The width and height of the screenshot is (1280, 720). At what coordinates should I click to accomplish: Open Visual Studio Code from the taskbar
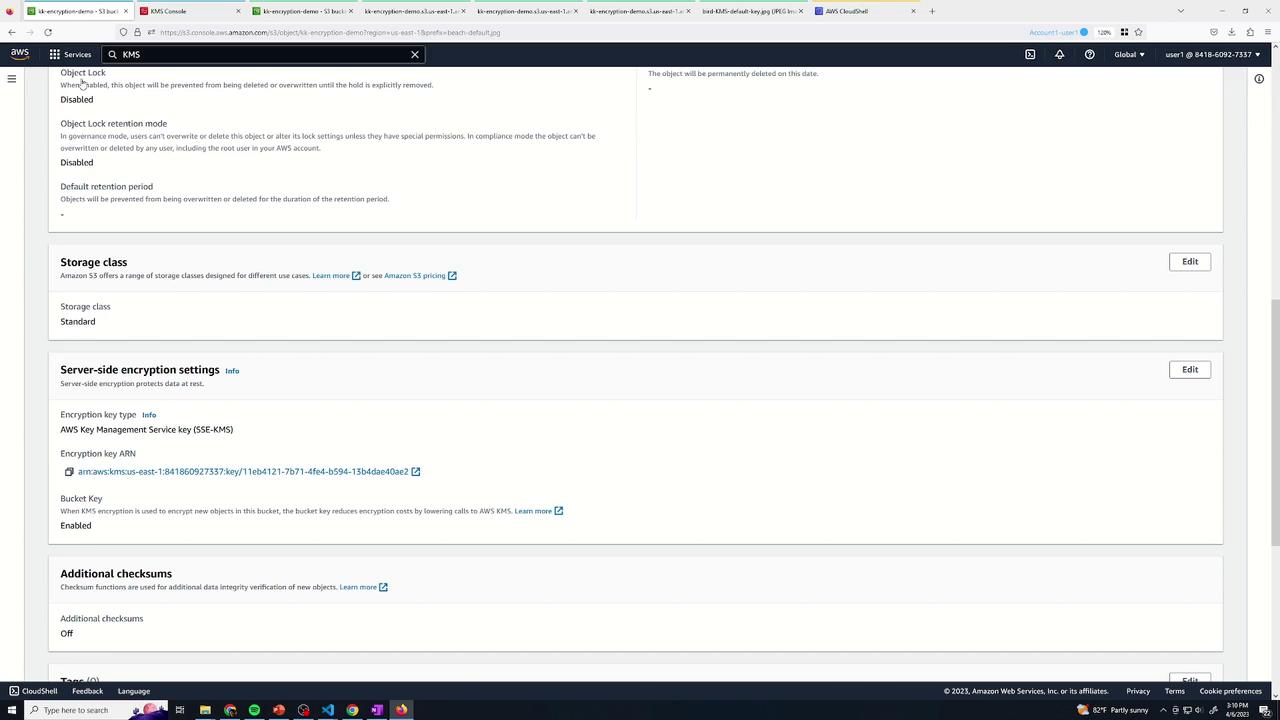pyautogui.click(x=328, y=710)
